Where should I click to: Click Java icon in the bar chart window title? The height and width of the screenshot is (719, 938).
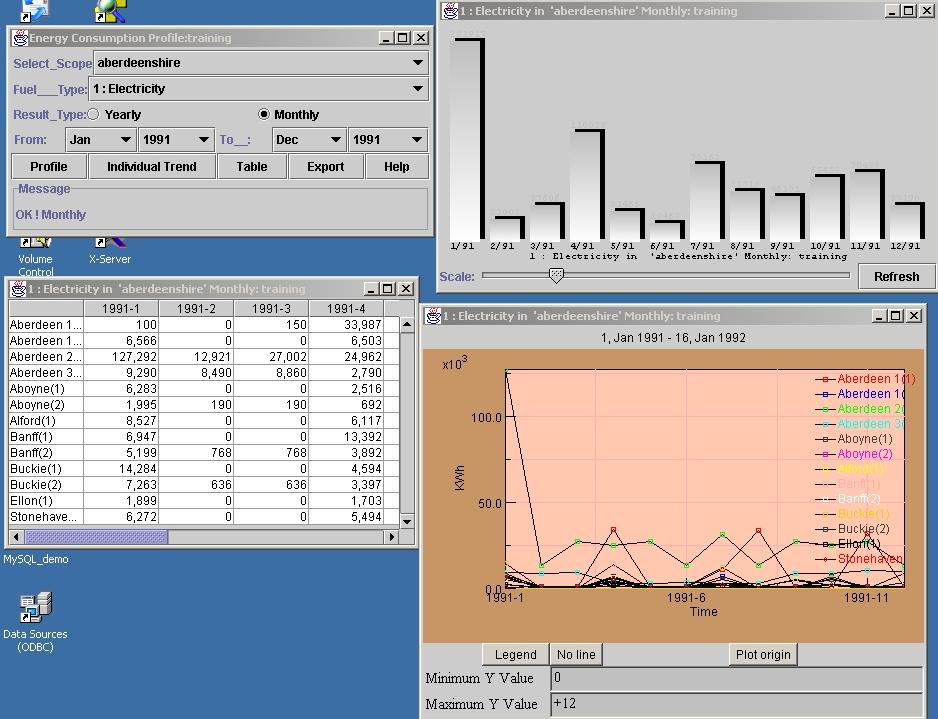pos(451,11)
